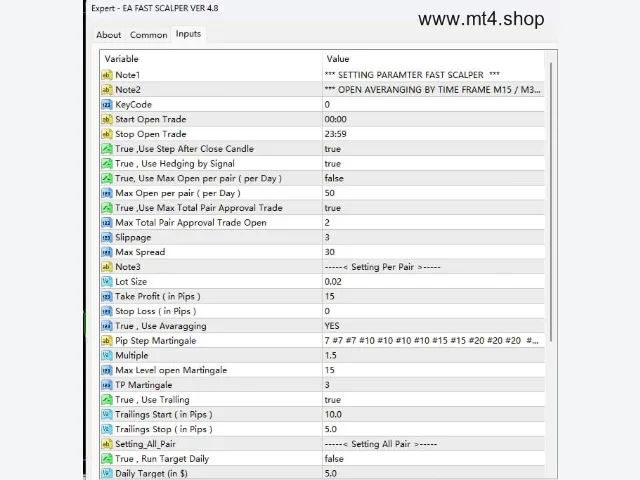The image size is (640, 480).
Task: Click the Max Total Pair Approval Trade Open icon
Action: point(107,223)
